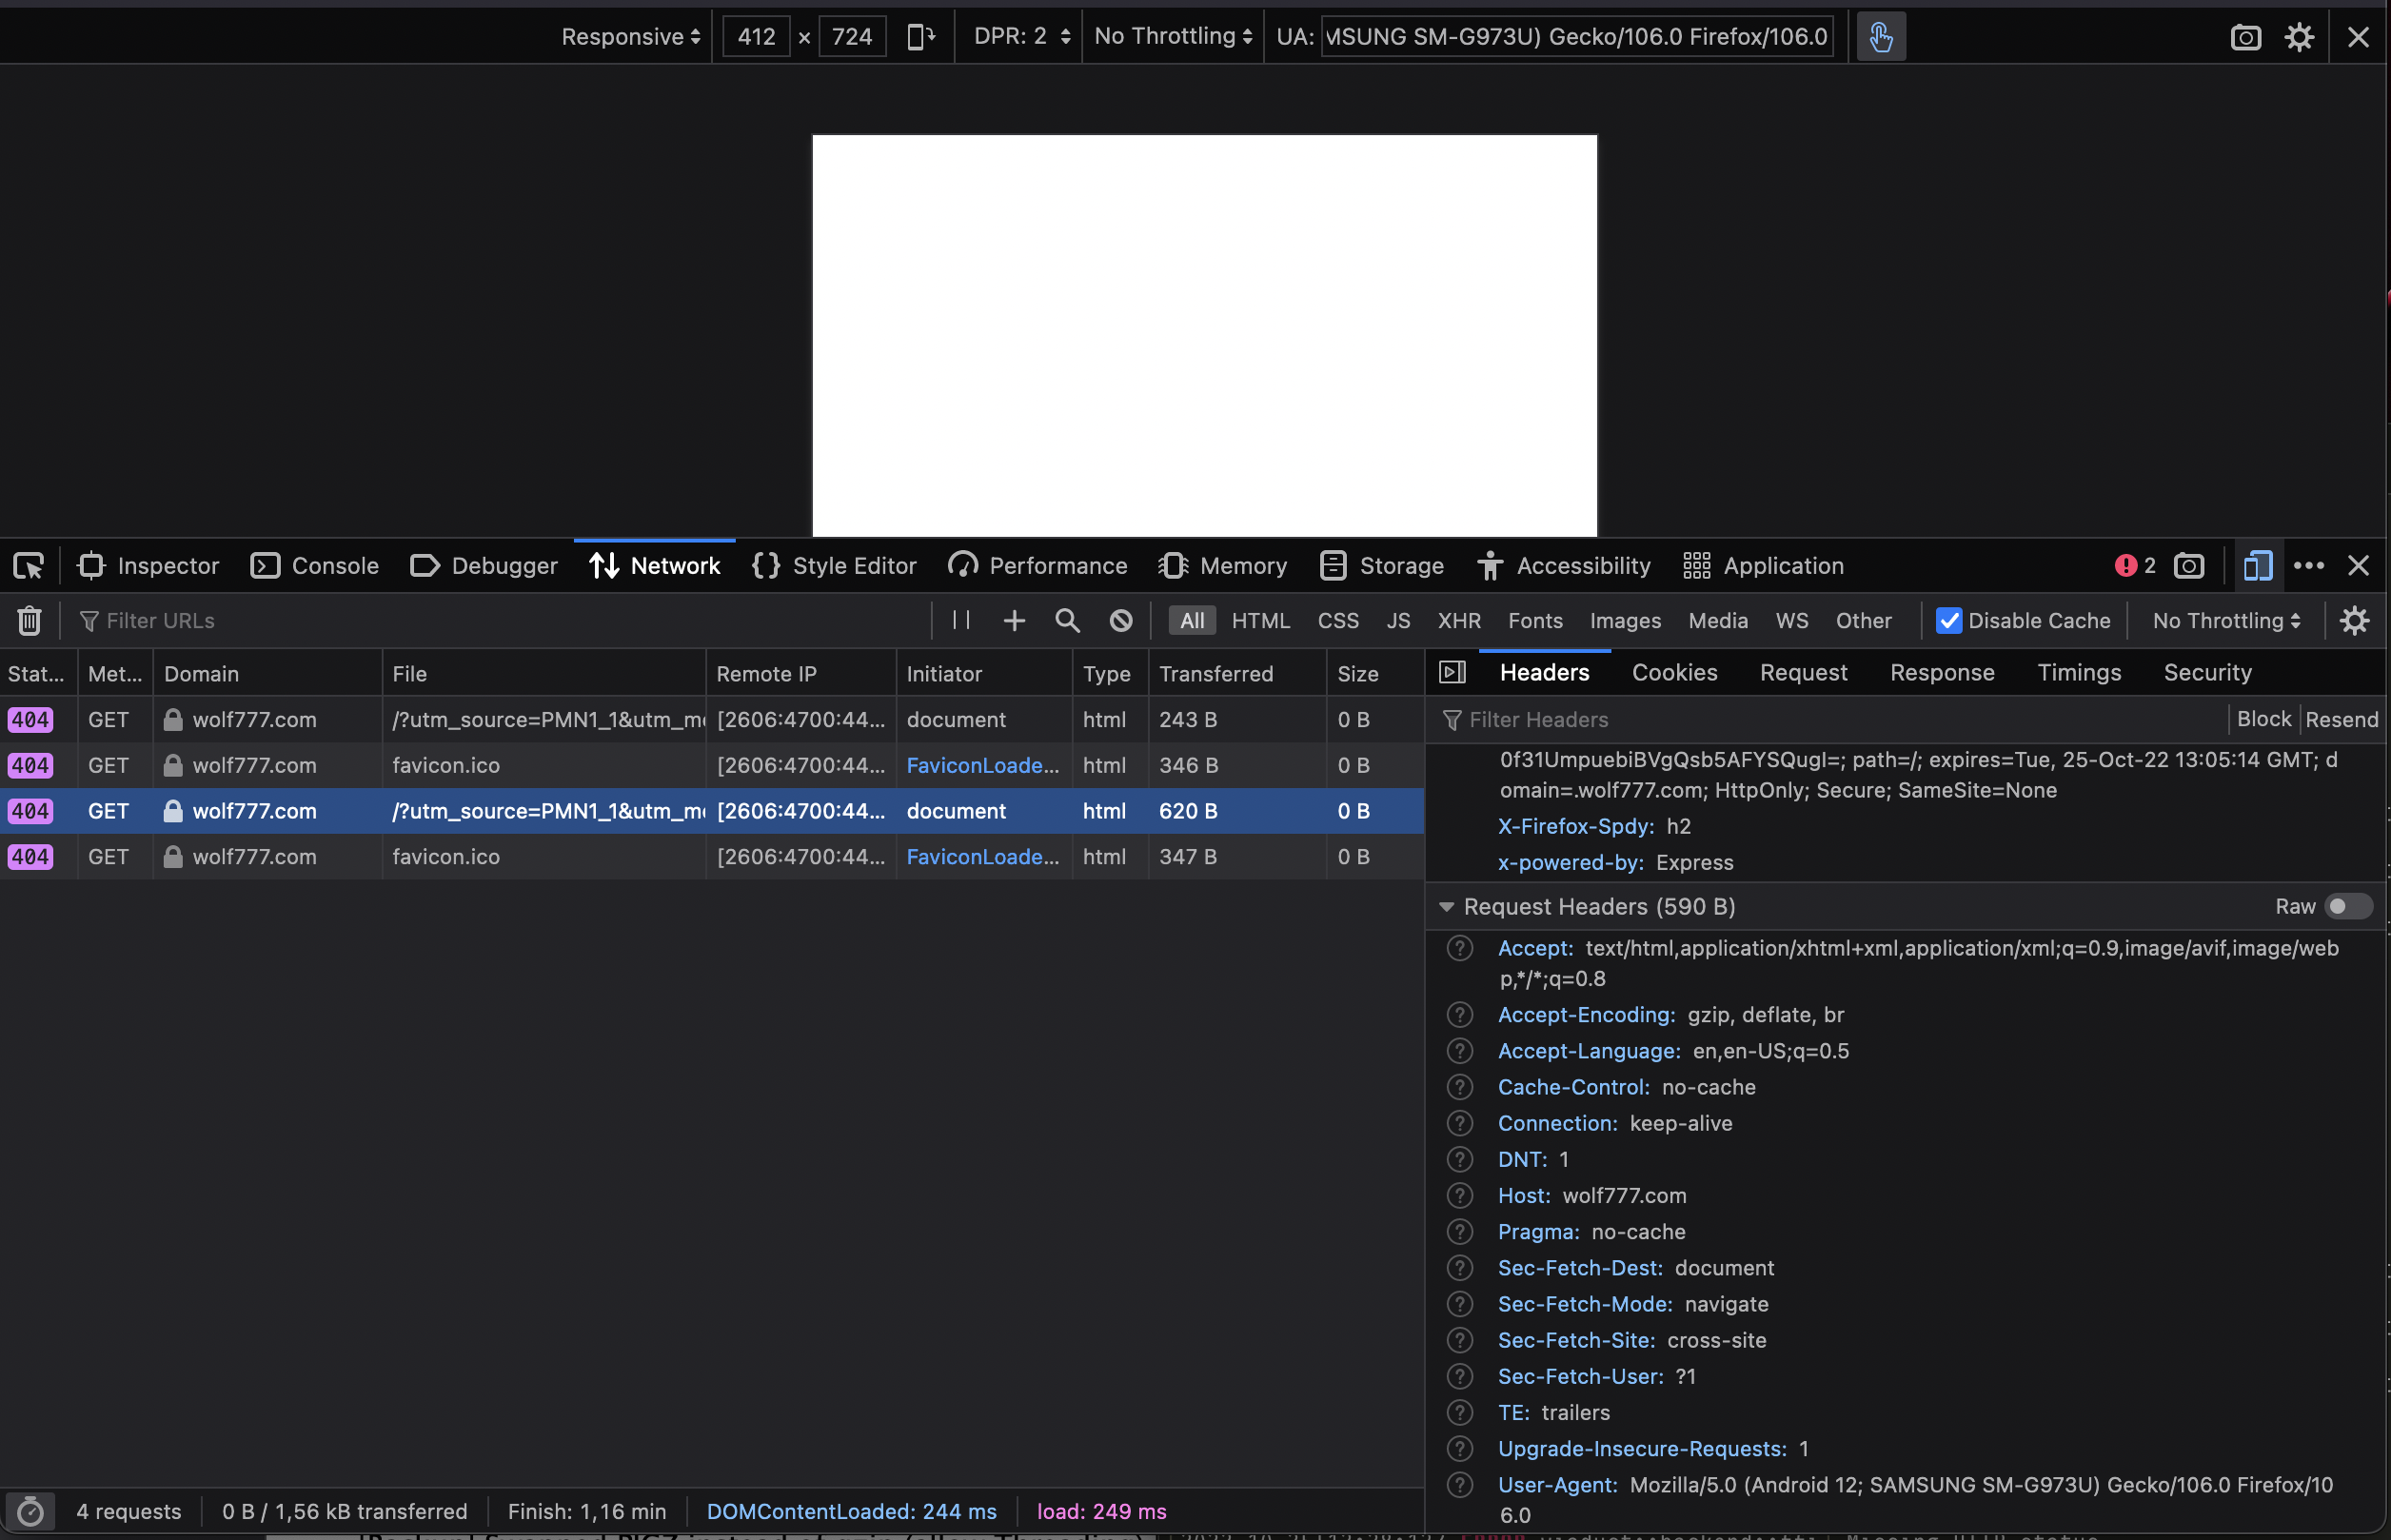
Task: Open Network panel settings gear
Action: click(x=2354, y=621)
